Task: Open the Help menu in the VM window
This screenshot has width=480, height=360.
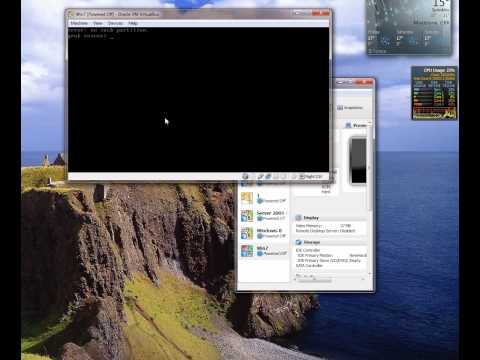Action: click(133, 23)
